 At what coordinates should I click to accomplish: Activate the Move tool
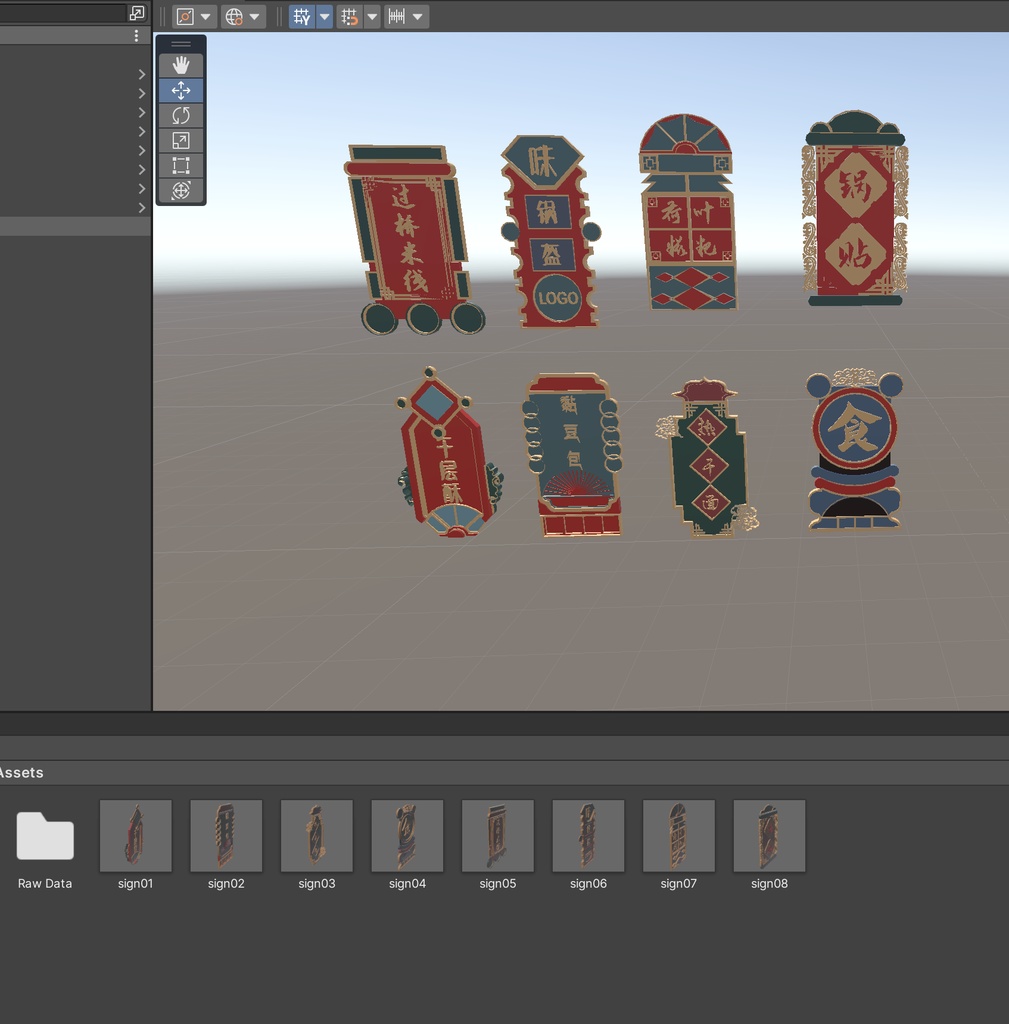pyautogui.click(x=181, y=90)
